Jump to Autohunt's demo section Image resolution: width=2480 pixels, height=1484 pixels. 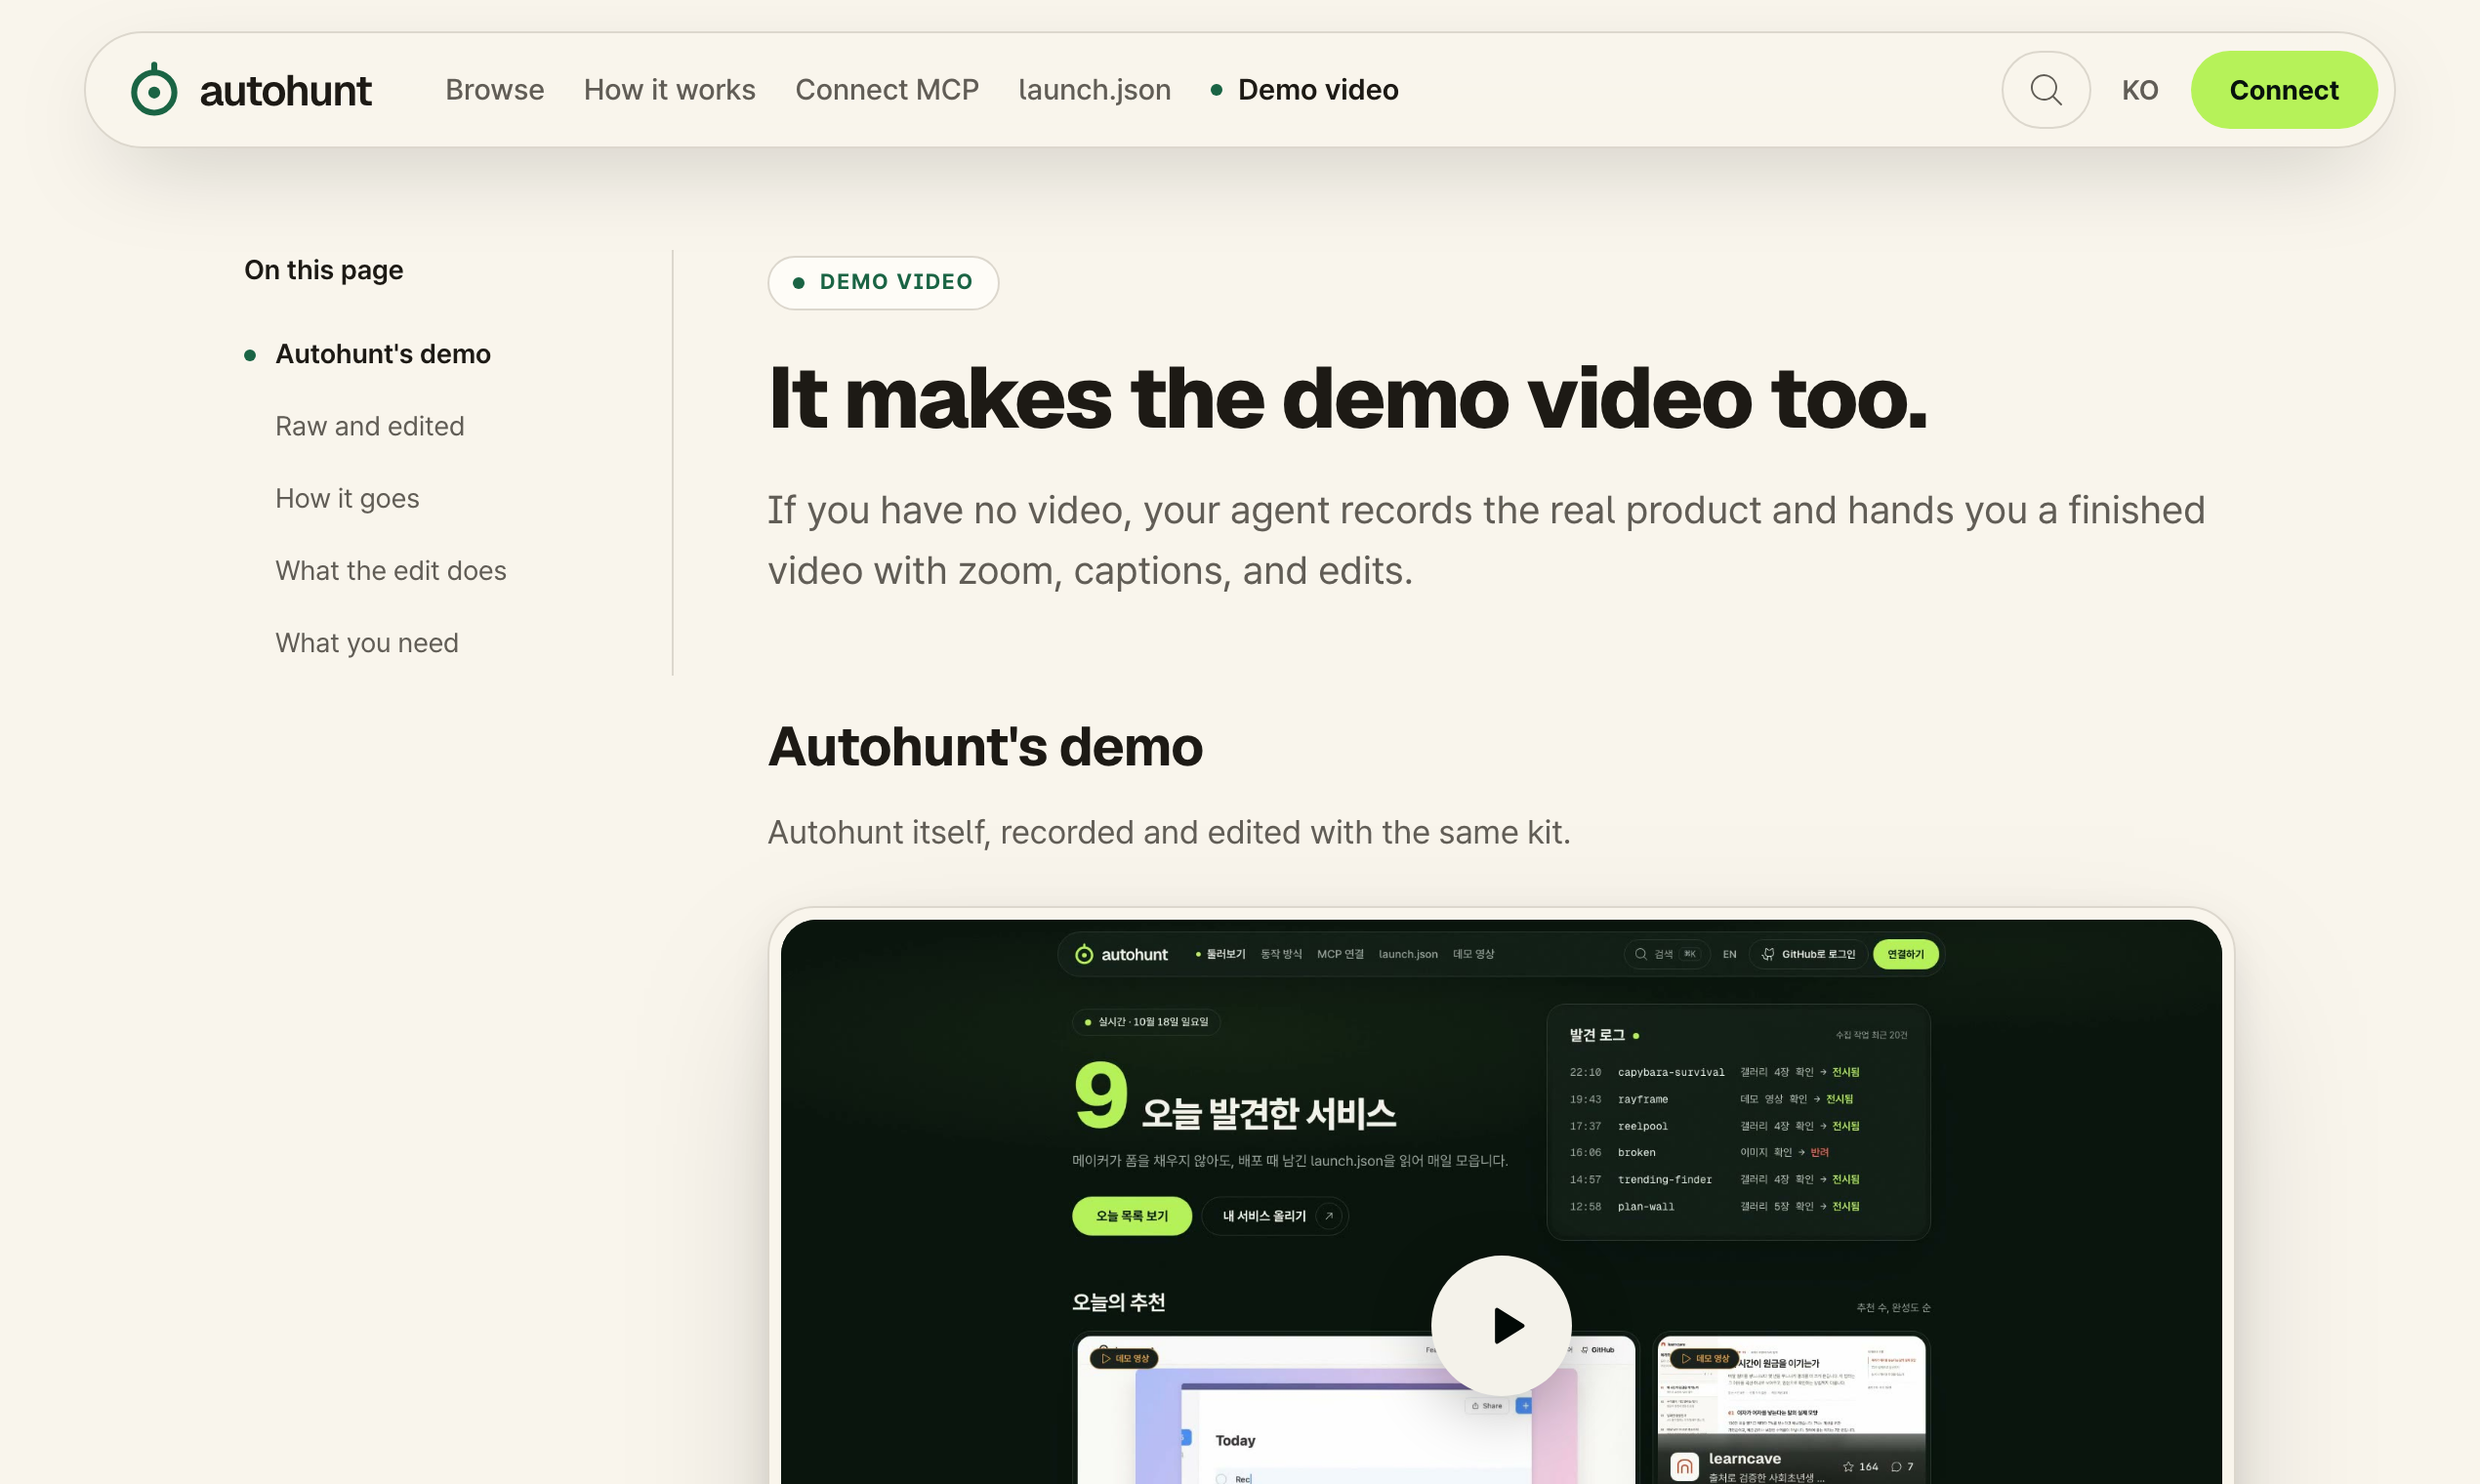(x=382, y=354)
